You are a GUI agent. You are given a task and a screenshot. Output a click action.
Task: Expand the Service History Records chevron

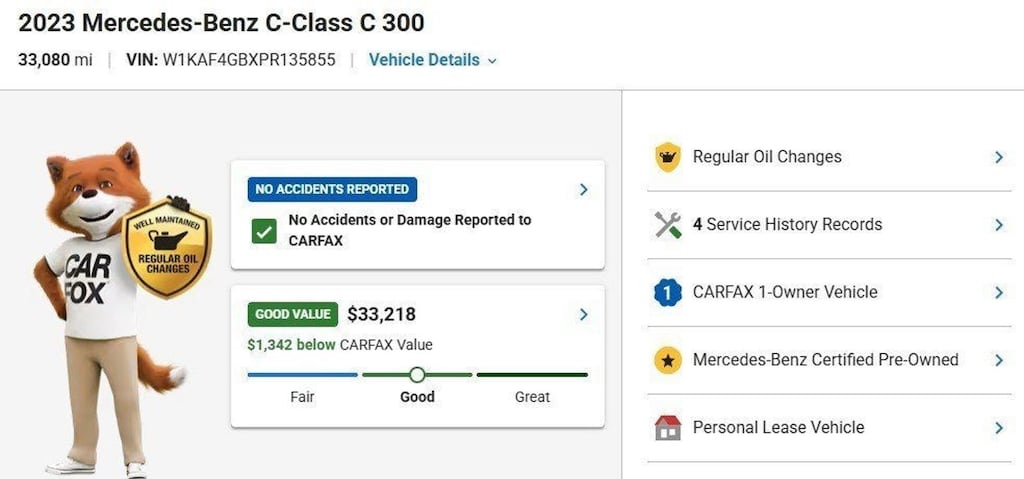coord(999,225)
